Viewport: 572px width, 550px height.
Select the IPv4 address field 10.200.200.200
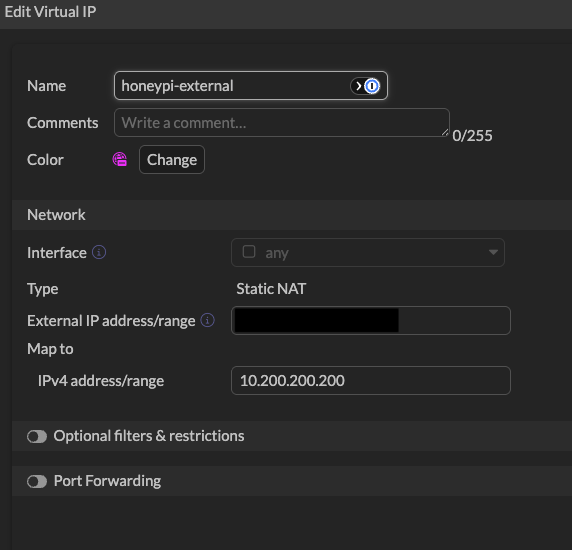(371, 380)
